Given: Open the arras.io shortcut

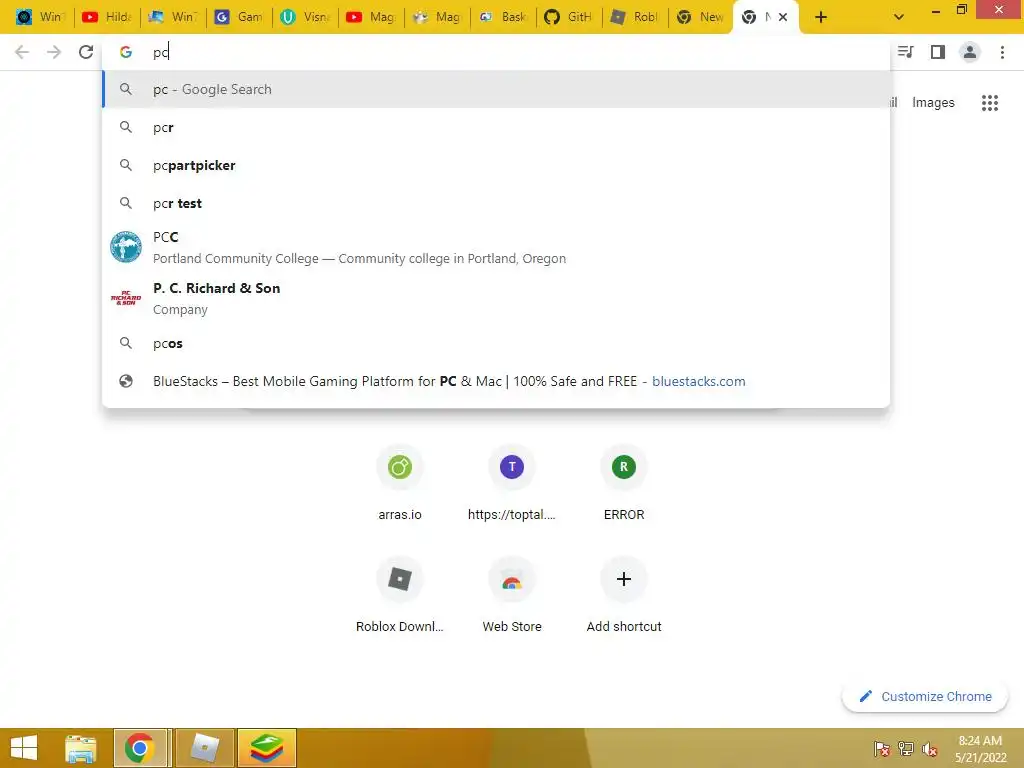Looking at the screenshot, I should click(x=400, y=483).
